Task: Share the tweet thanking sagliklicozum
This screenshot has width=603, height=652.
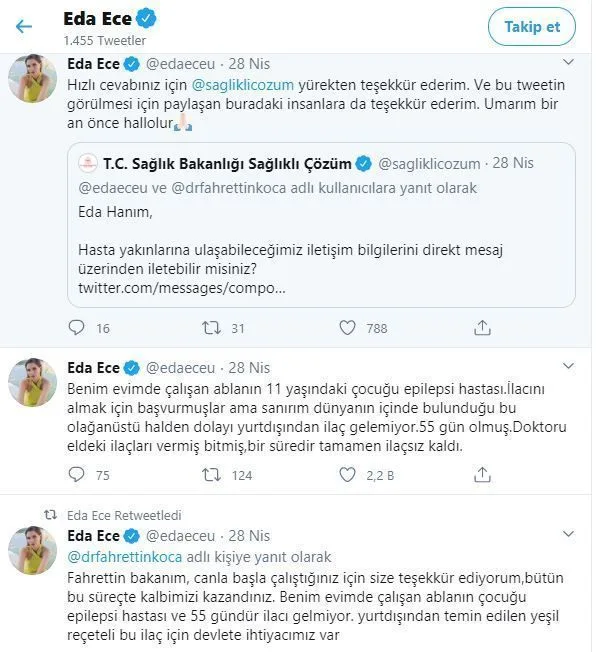Action: tap(482, 328)
